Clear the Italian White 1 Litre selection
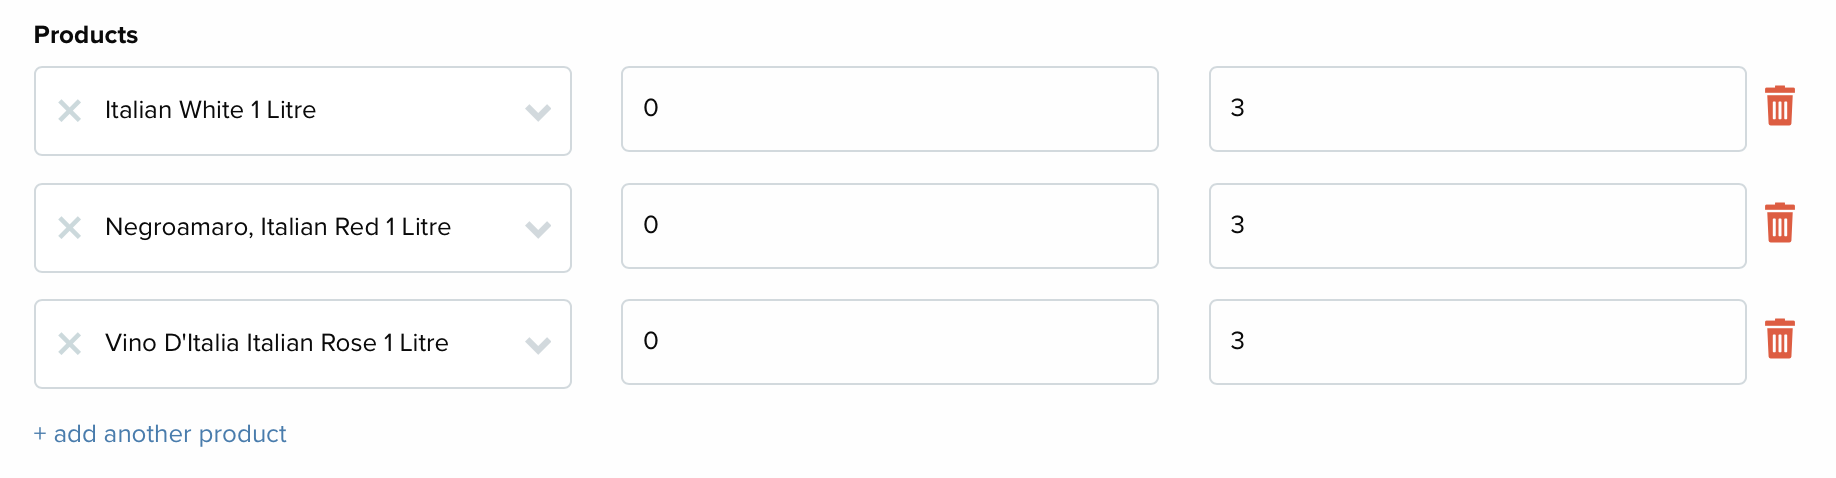Image resolution: width=1836 pixels, height=478 pixels. click(69, 111)
